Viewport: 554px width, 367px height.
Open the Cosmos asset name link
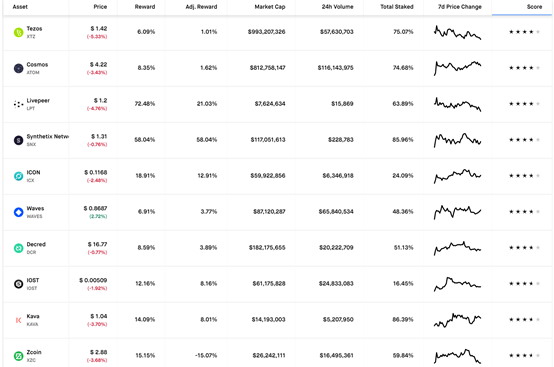click(x=37, y=65)
